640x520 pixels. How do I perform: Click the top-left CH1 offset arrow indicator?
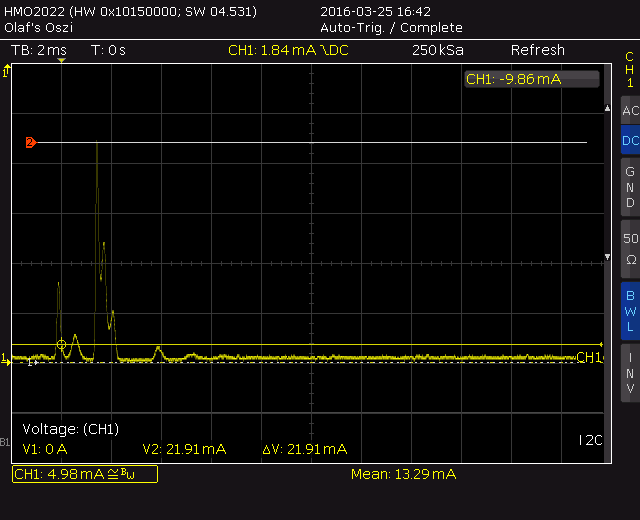(x=6, y=71)
